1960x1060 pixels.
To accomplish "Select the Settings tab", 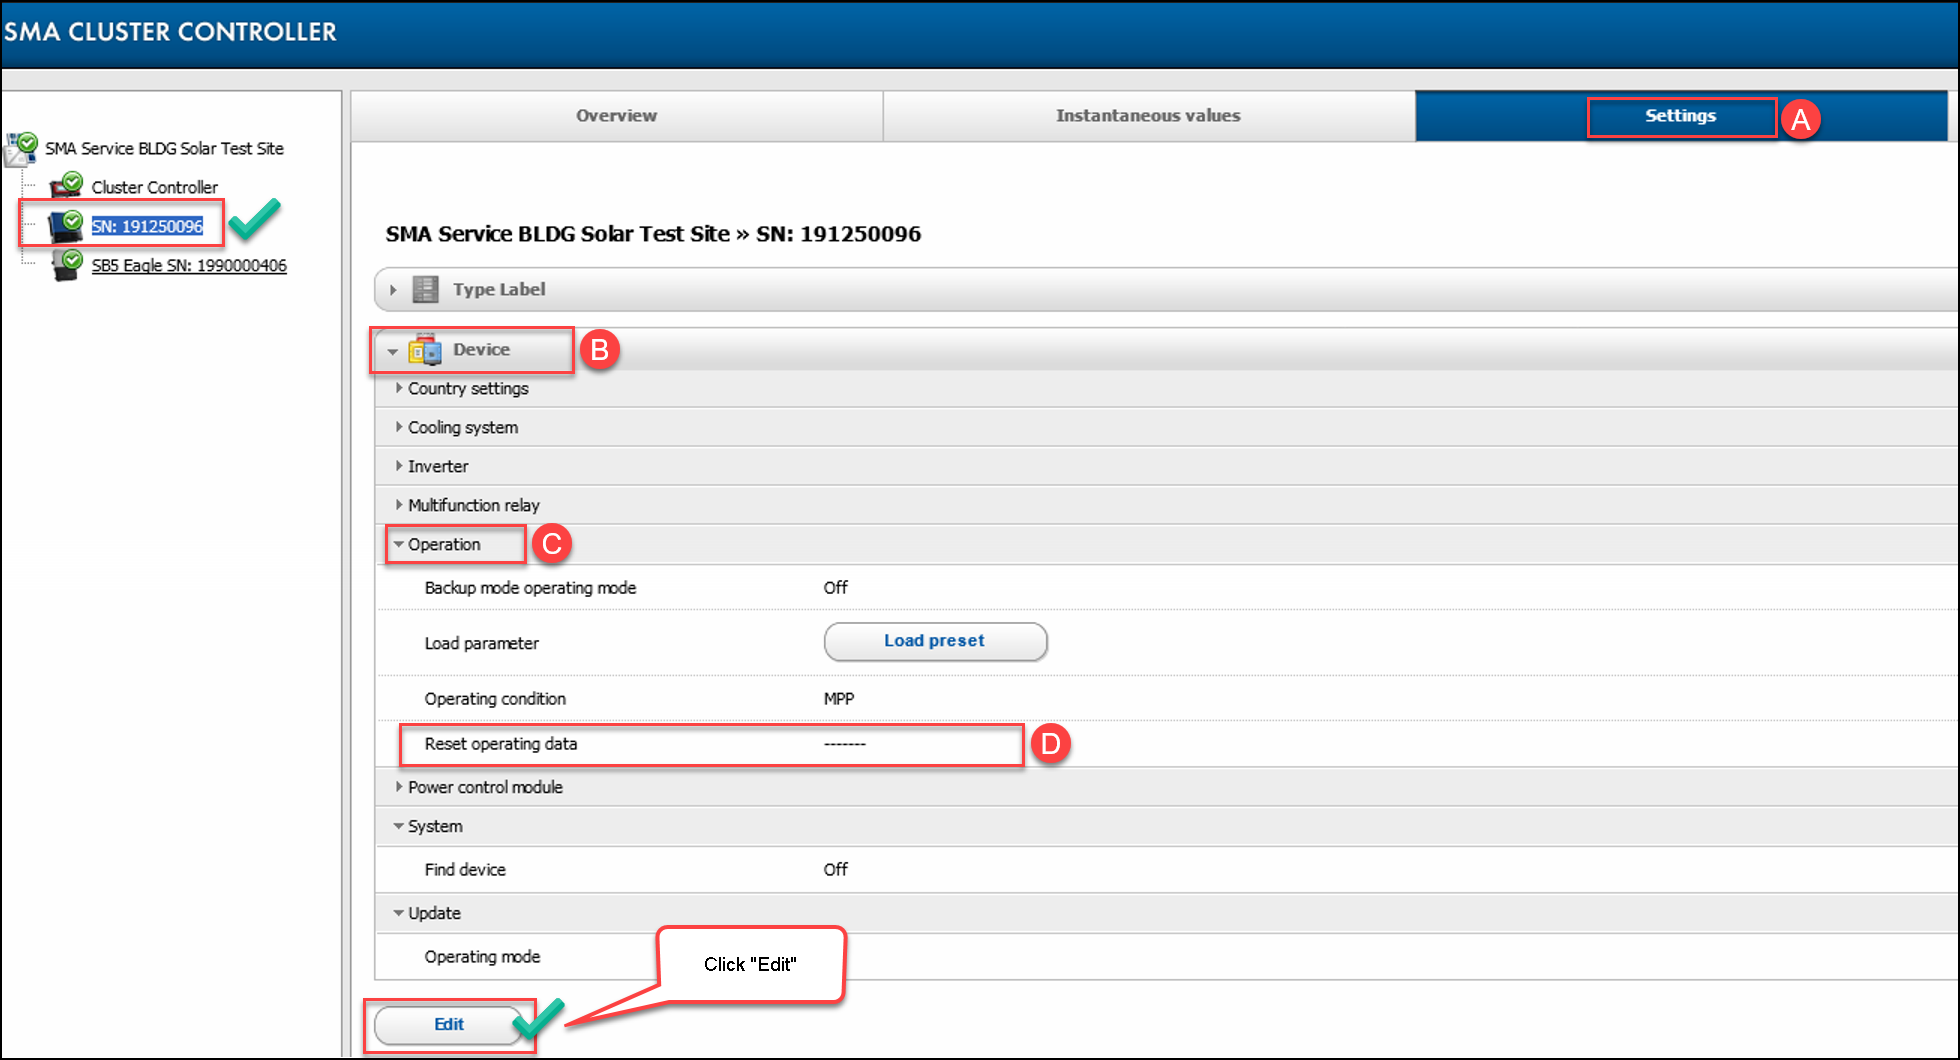I will 1680,116.
